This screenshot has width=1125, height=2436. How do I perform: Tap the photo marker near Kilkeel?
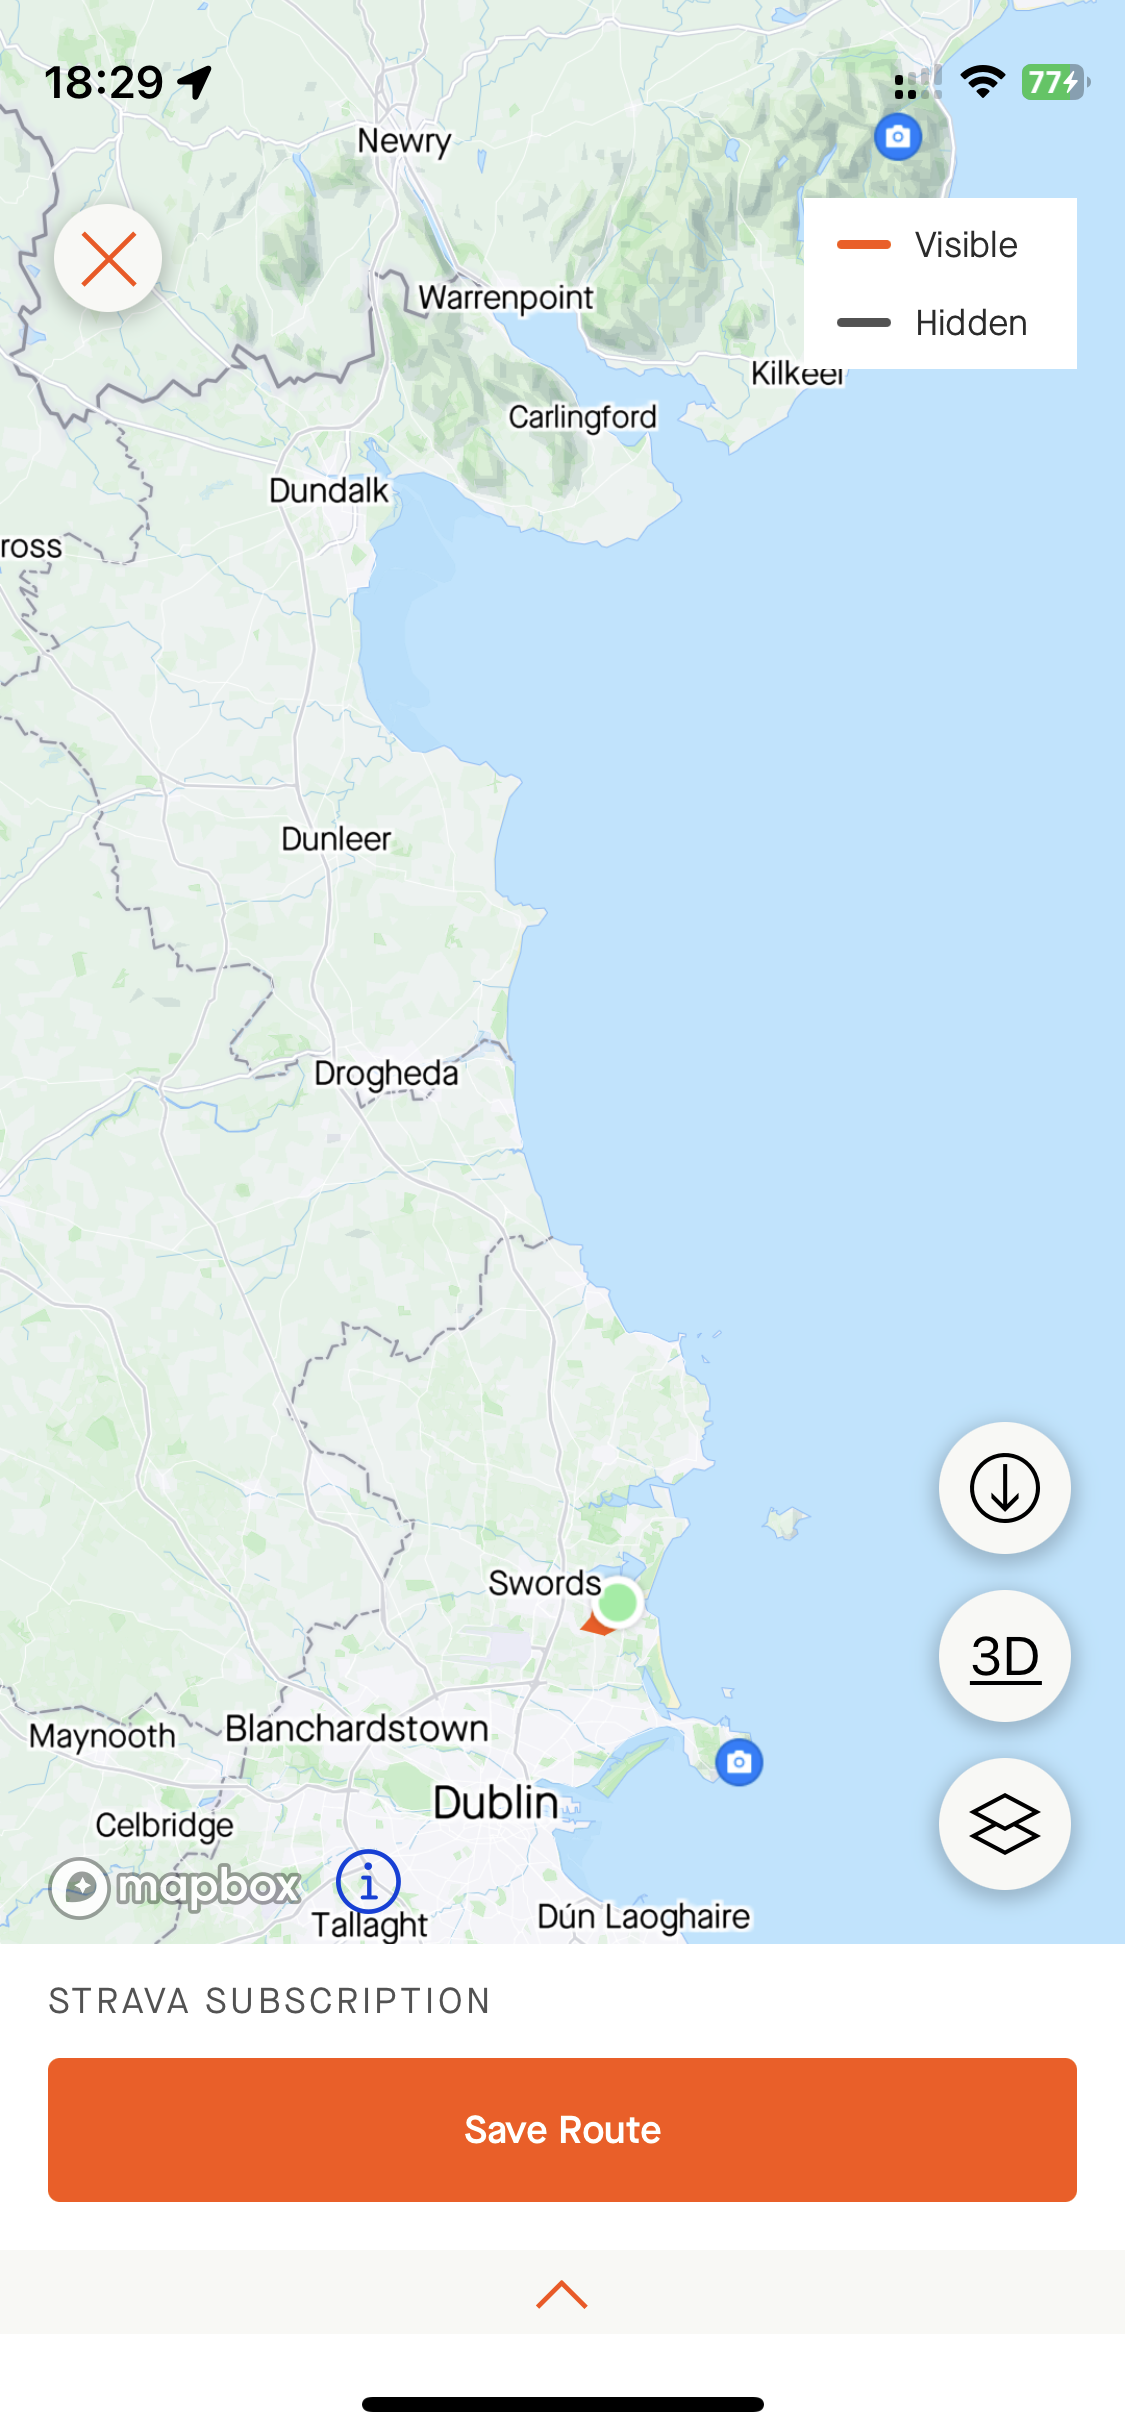click(x=898, y=136)
